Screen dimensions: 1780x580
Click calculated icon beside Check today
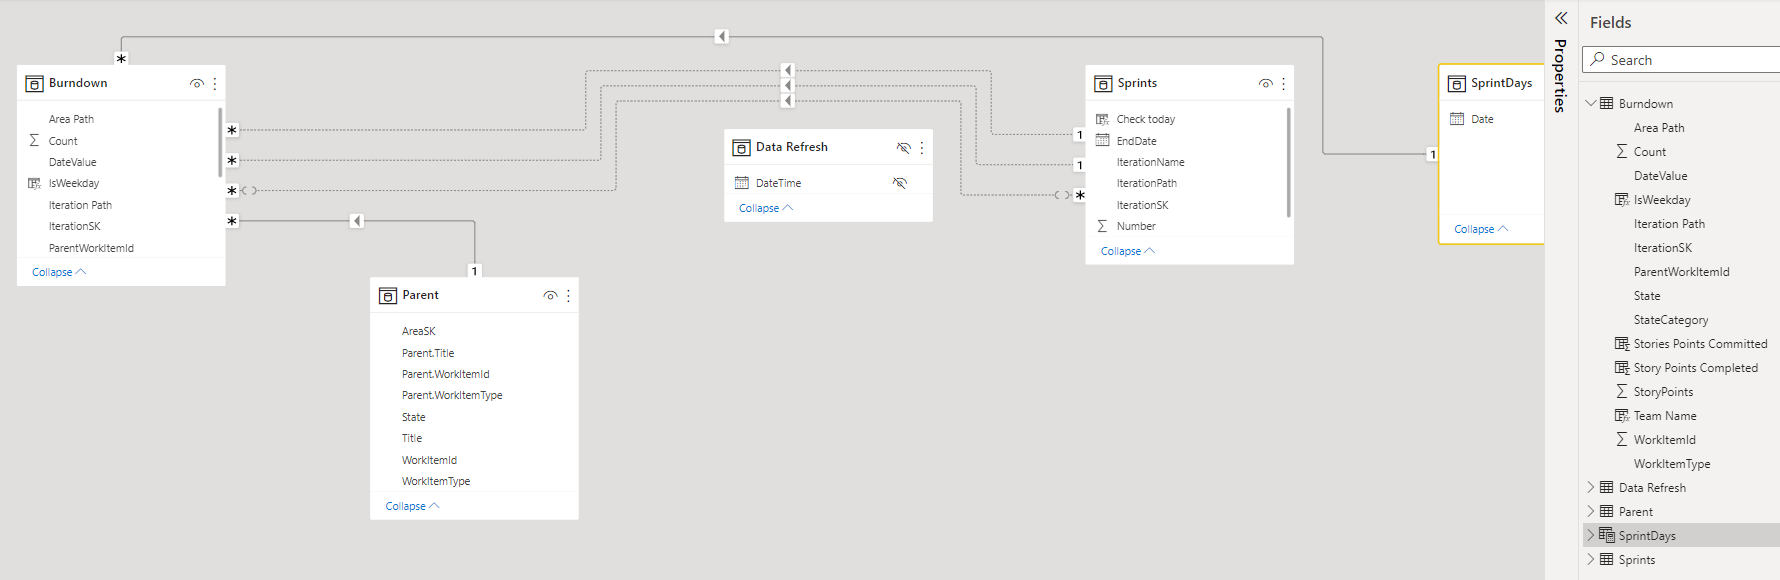pyautogui.click(x=1103, y=119)
